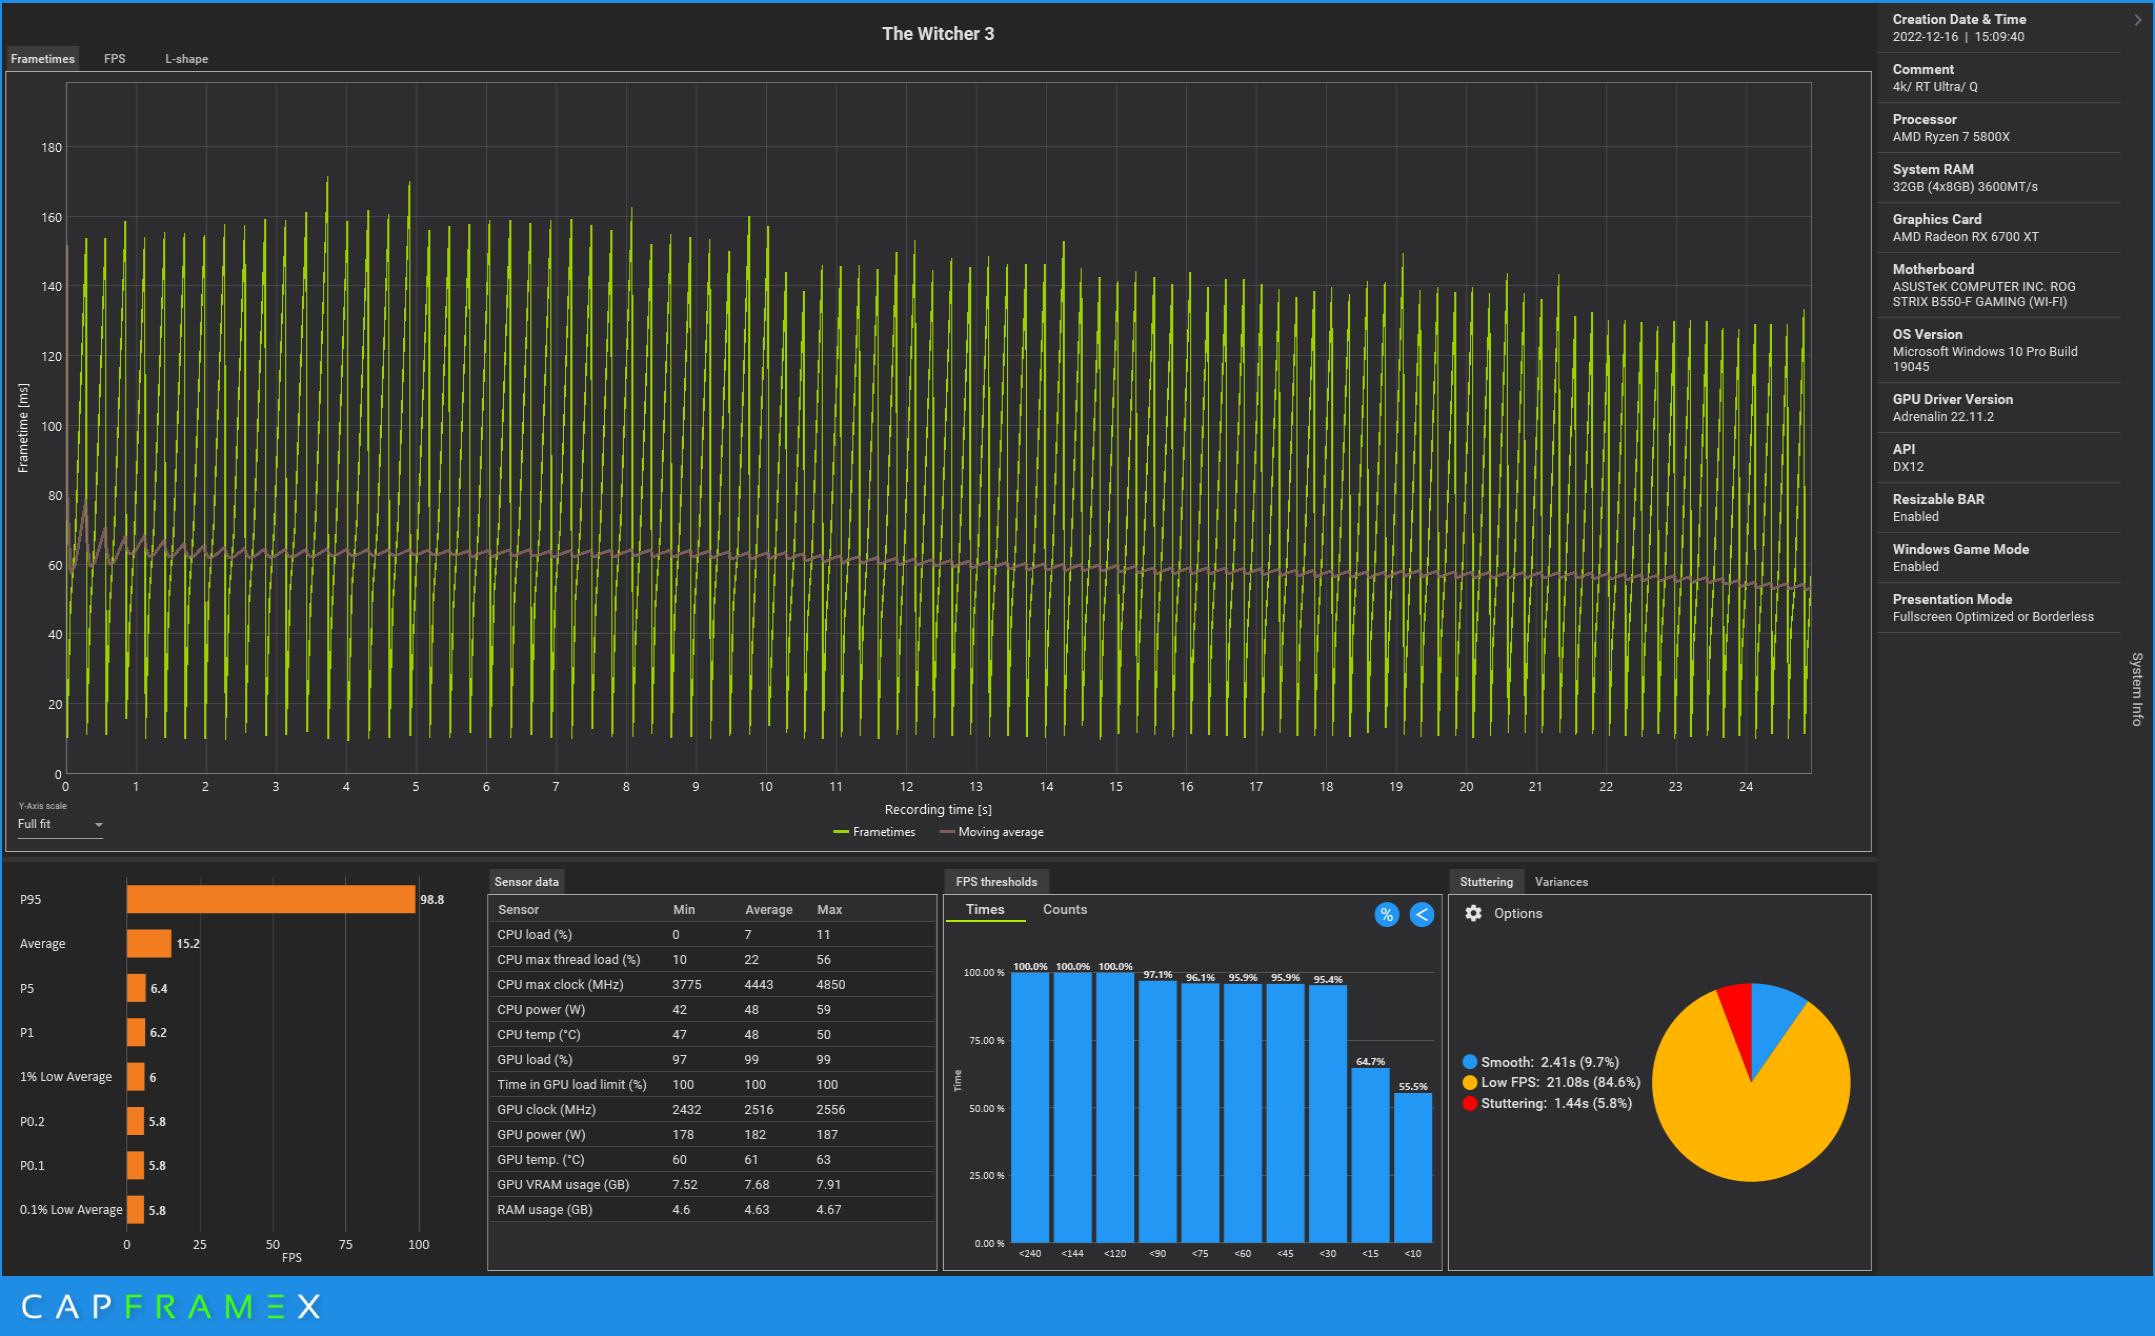
Task: Toggle the Sensor data panel header
Action: coord(530,880)
